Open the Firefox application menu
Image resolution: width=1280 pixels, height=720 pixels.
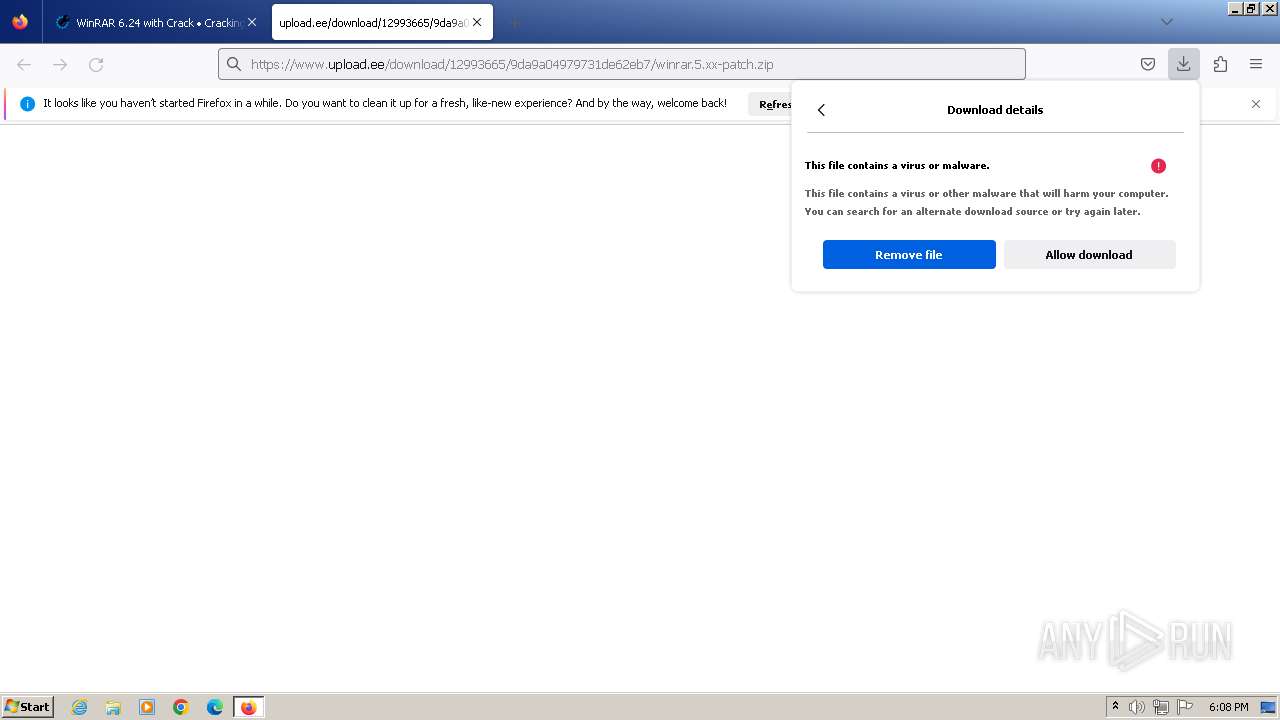[x=1256, y=64]
